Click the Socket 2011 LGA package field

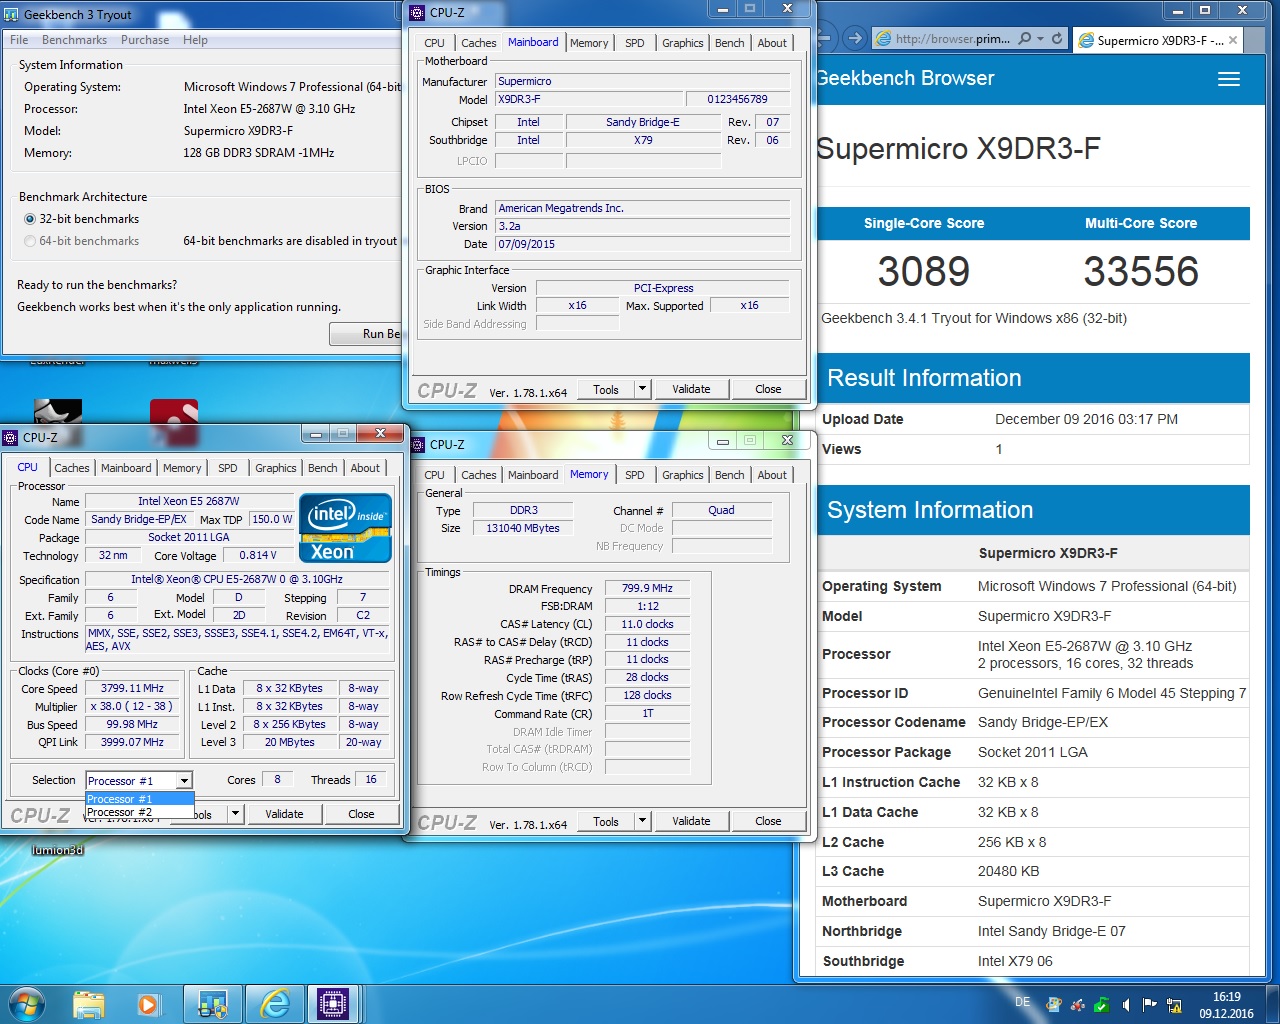[189, 537]
